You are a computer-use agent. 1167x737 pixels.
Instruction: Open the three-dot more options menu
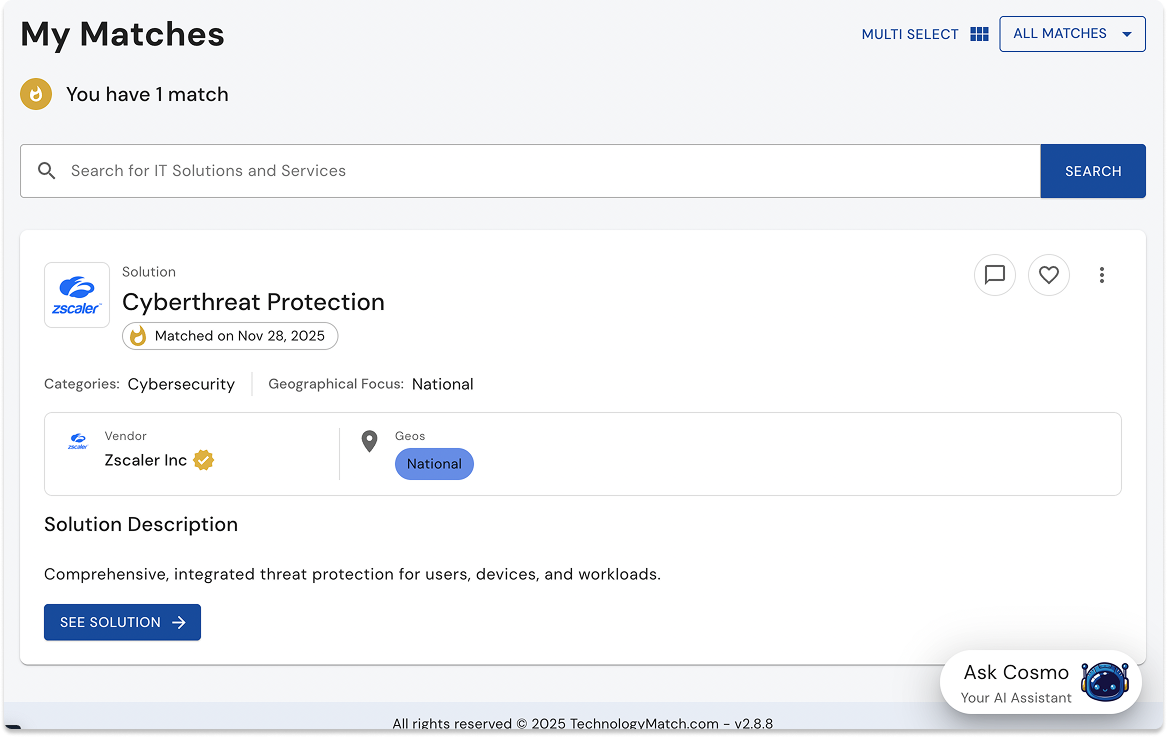(1102, 275)
